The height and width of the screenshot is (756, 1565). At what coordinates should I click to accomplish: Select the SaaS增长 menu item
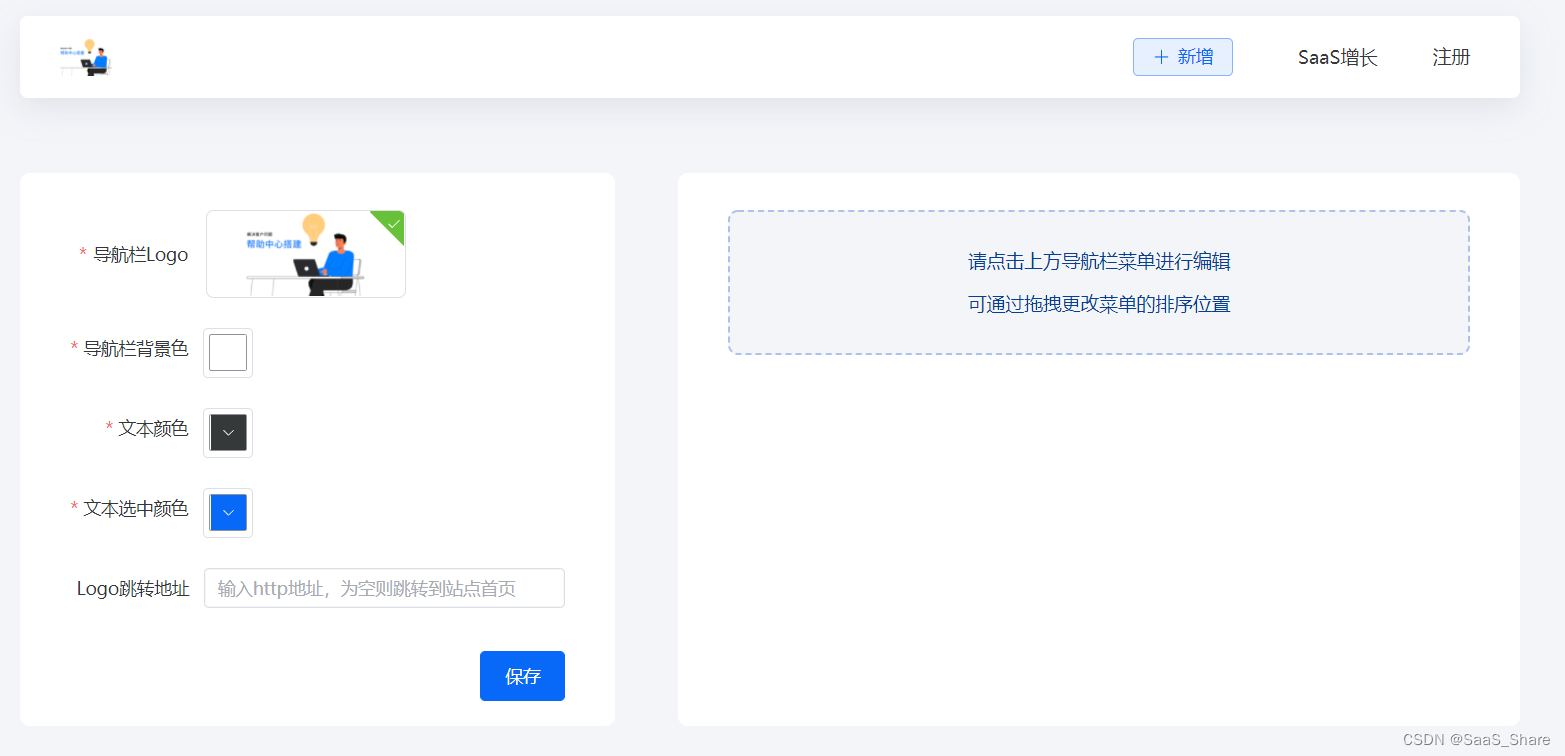click(1337, 57)
